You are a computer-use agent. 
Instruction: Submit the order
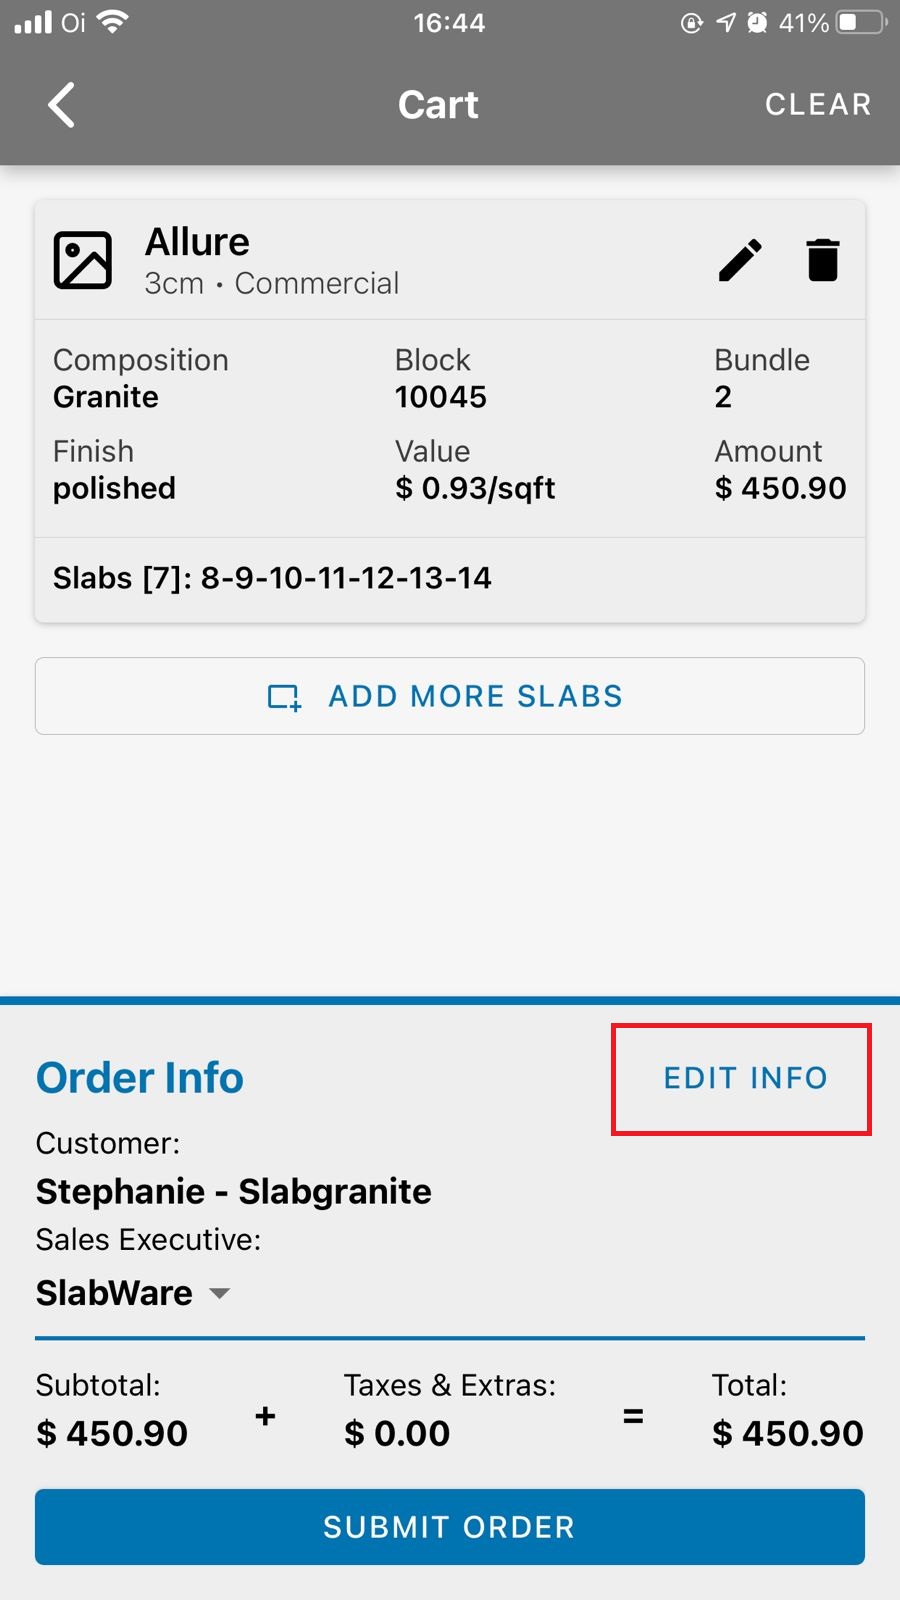click(x=450, y=1527)
